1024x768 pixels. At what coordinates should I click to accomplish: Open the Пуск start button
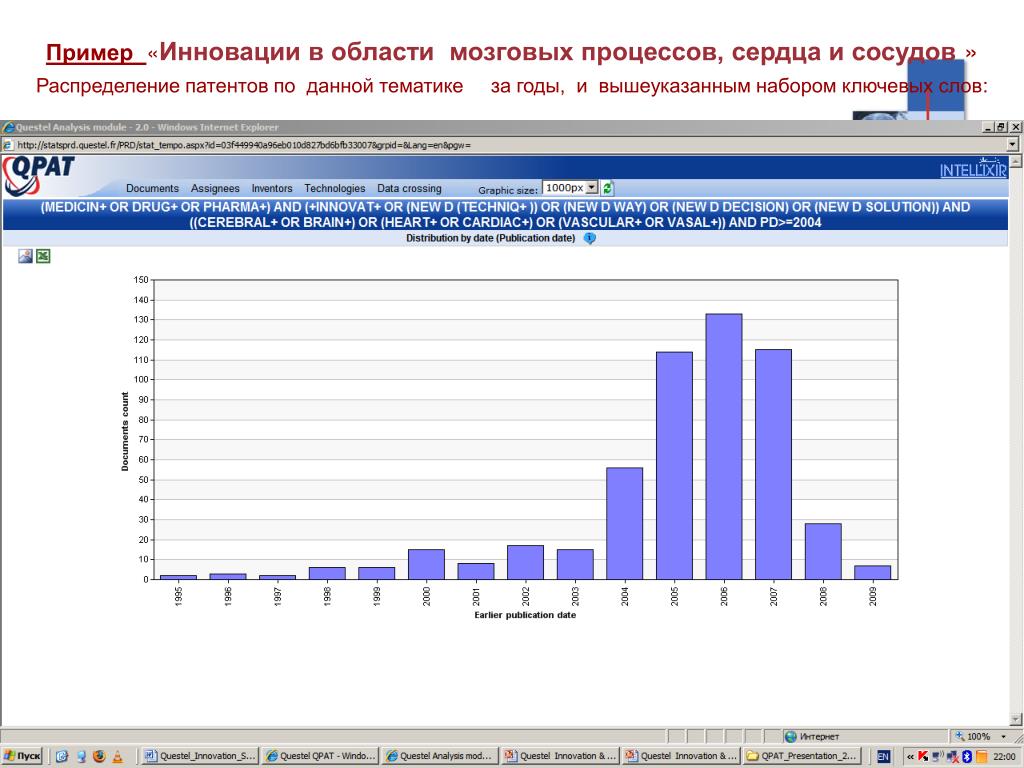(23, 756)
